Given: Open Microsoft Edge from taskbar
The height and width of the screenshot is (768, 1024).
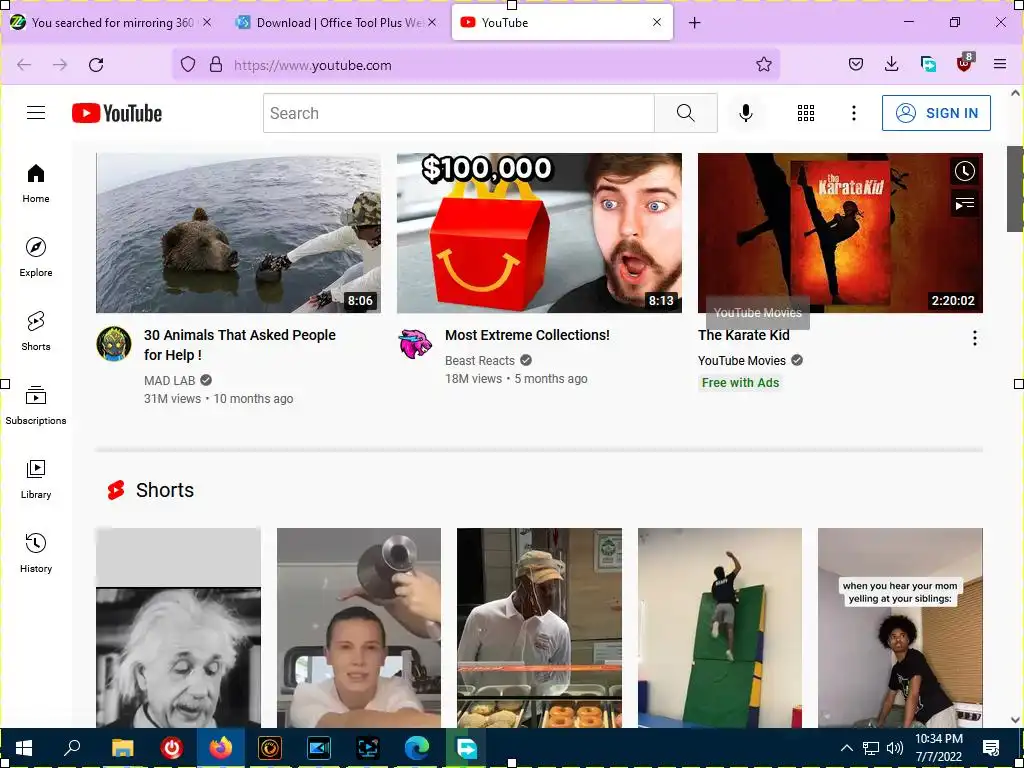Looking at the screenshot, I should click(x=417, y=748).
